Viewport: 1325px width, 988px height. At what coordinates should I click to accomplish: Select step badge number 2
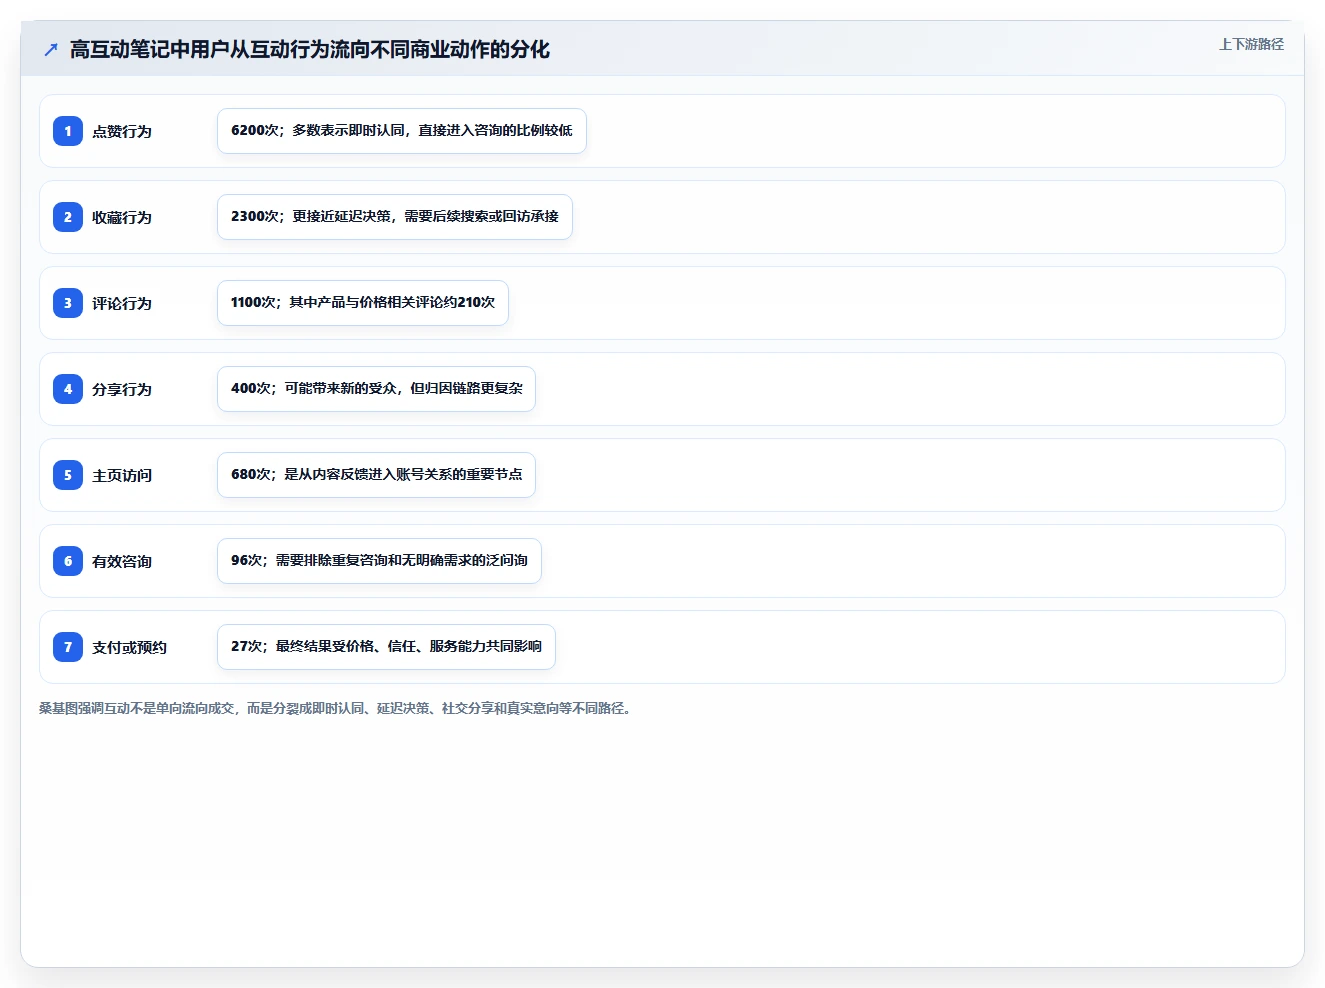pos(68,217)
